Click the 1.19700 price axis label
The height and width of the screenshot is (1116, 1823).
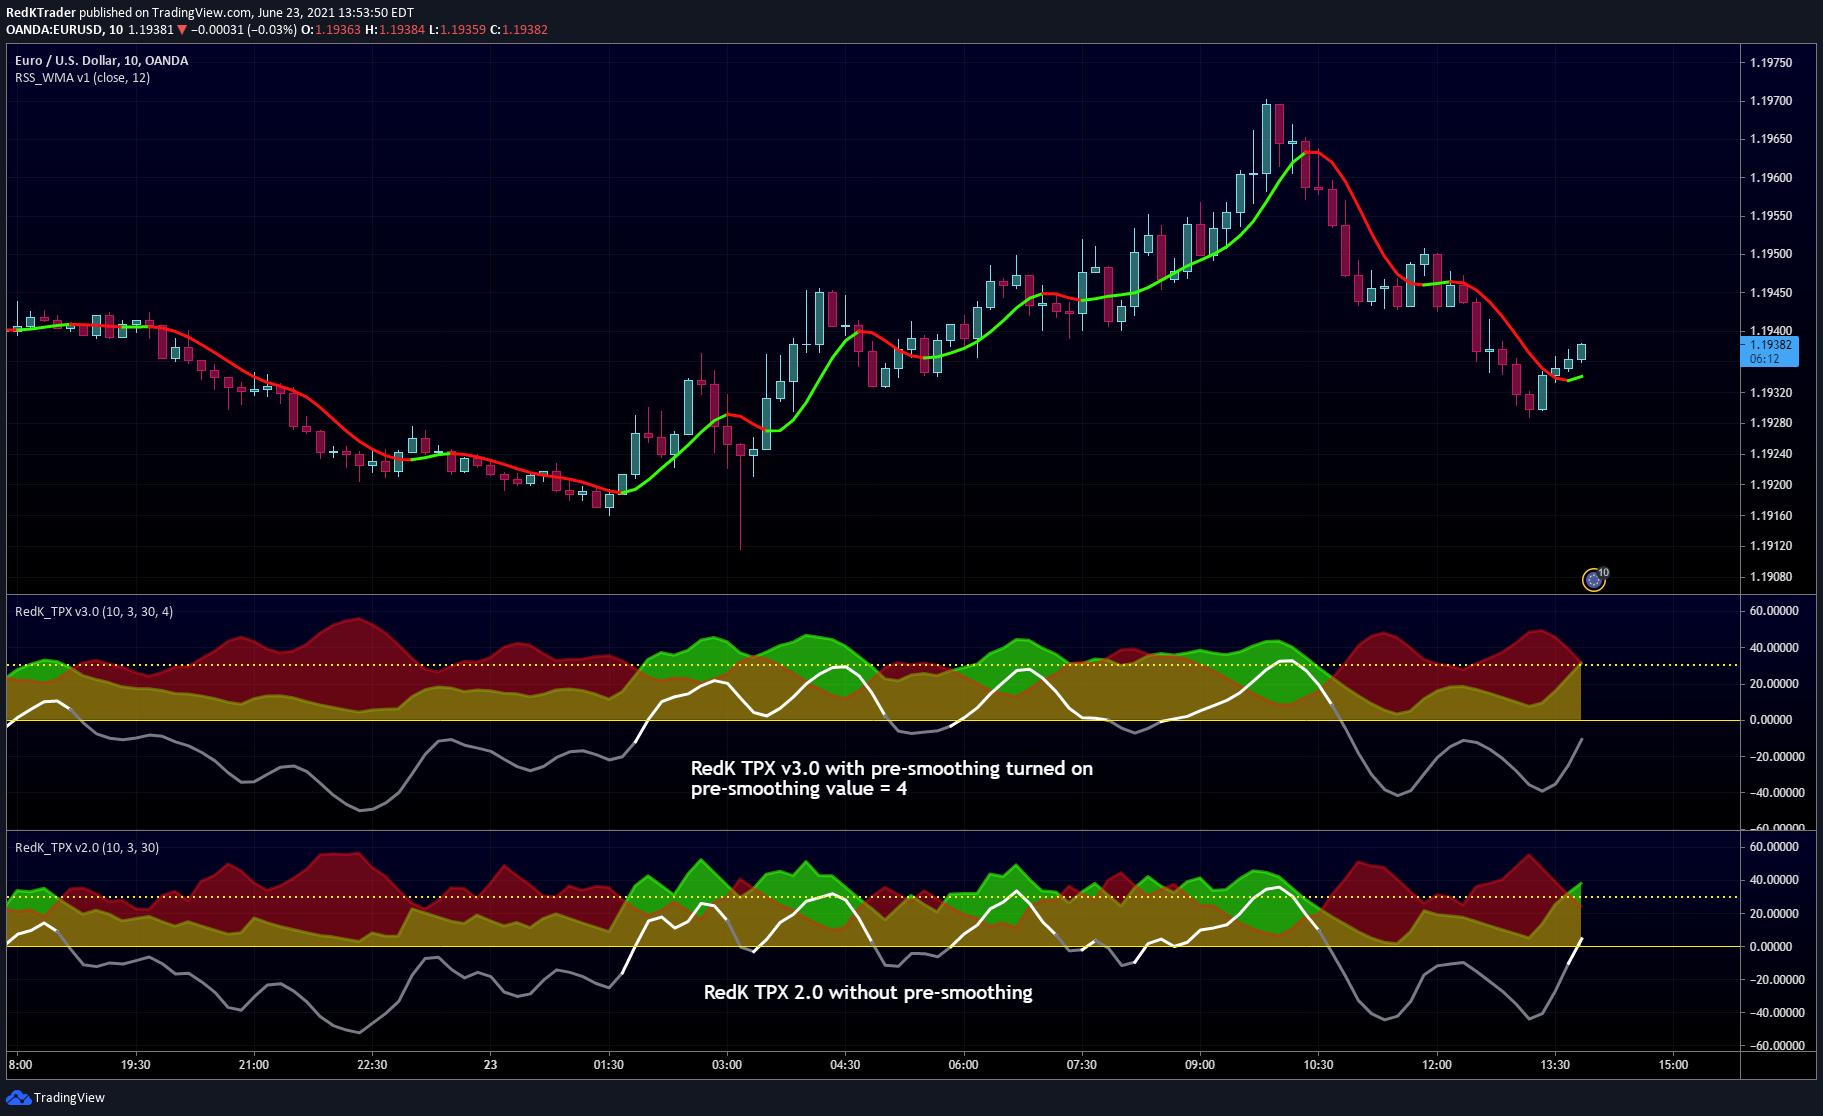pyautogui.click(x=1771, y=101)
